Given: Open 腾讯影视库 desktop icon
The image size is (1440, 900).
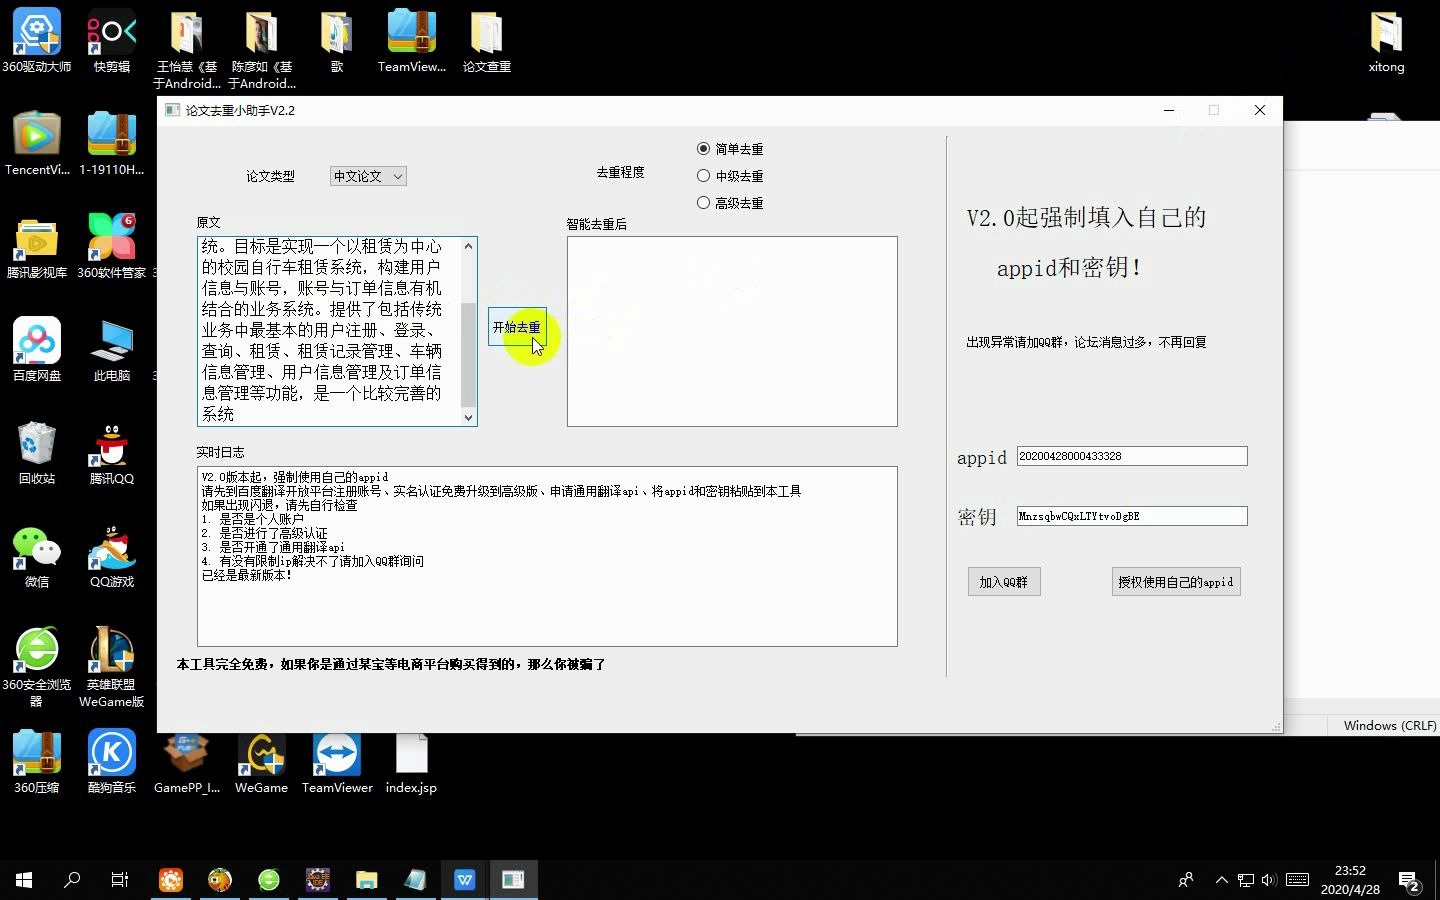Looking at the screenshot, I should point(37,246).
